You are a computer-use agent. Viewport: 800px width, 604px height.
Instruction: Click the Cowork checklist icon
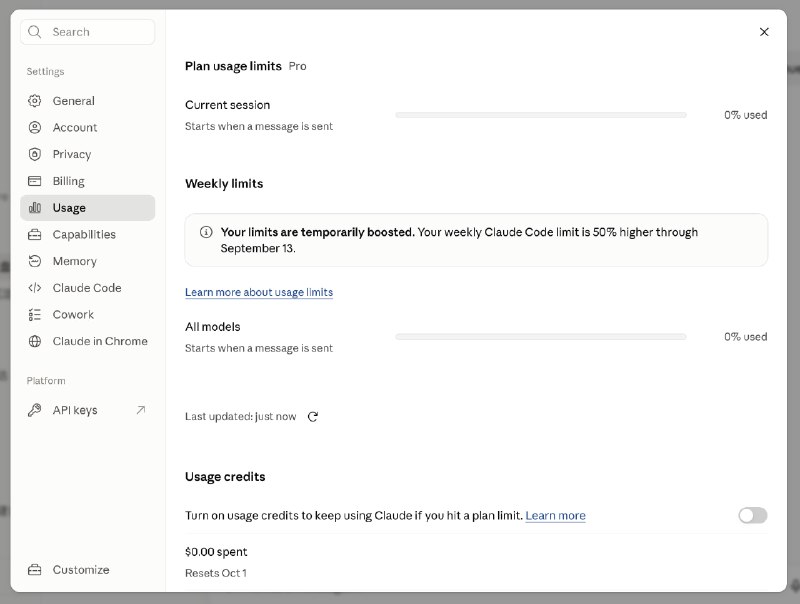[35, 314]
